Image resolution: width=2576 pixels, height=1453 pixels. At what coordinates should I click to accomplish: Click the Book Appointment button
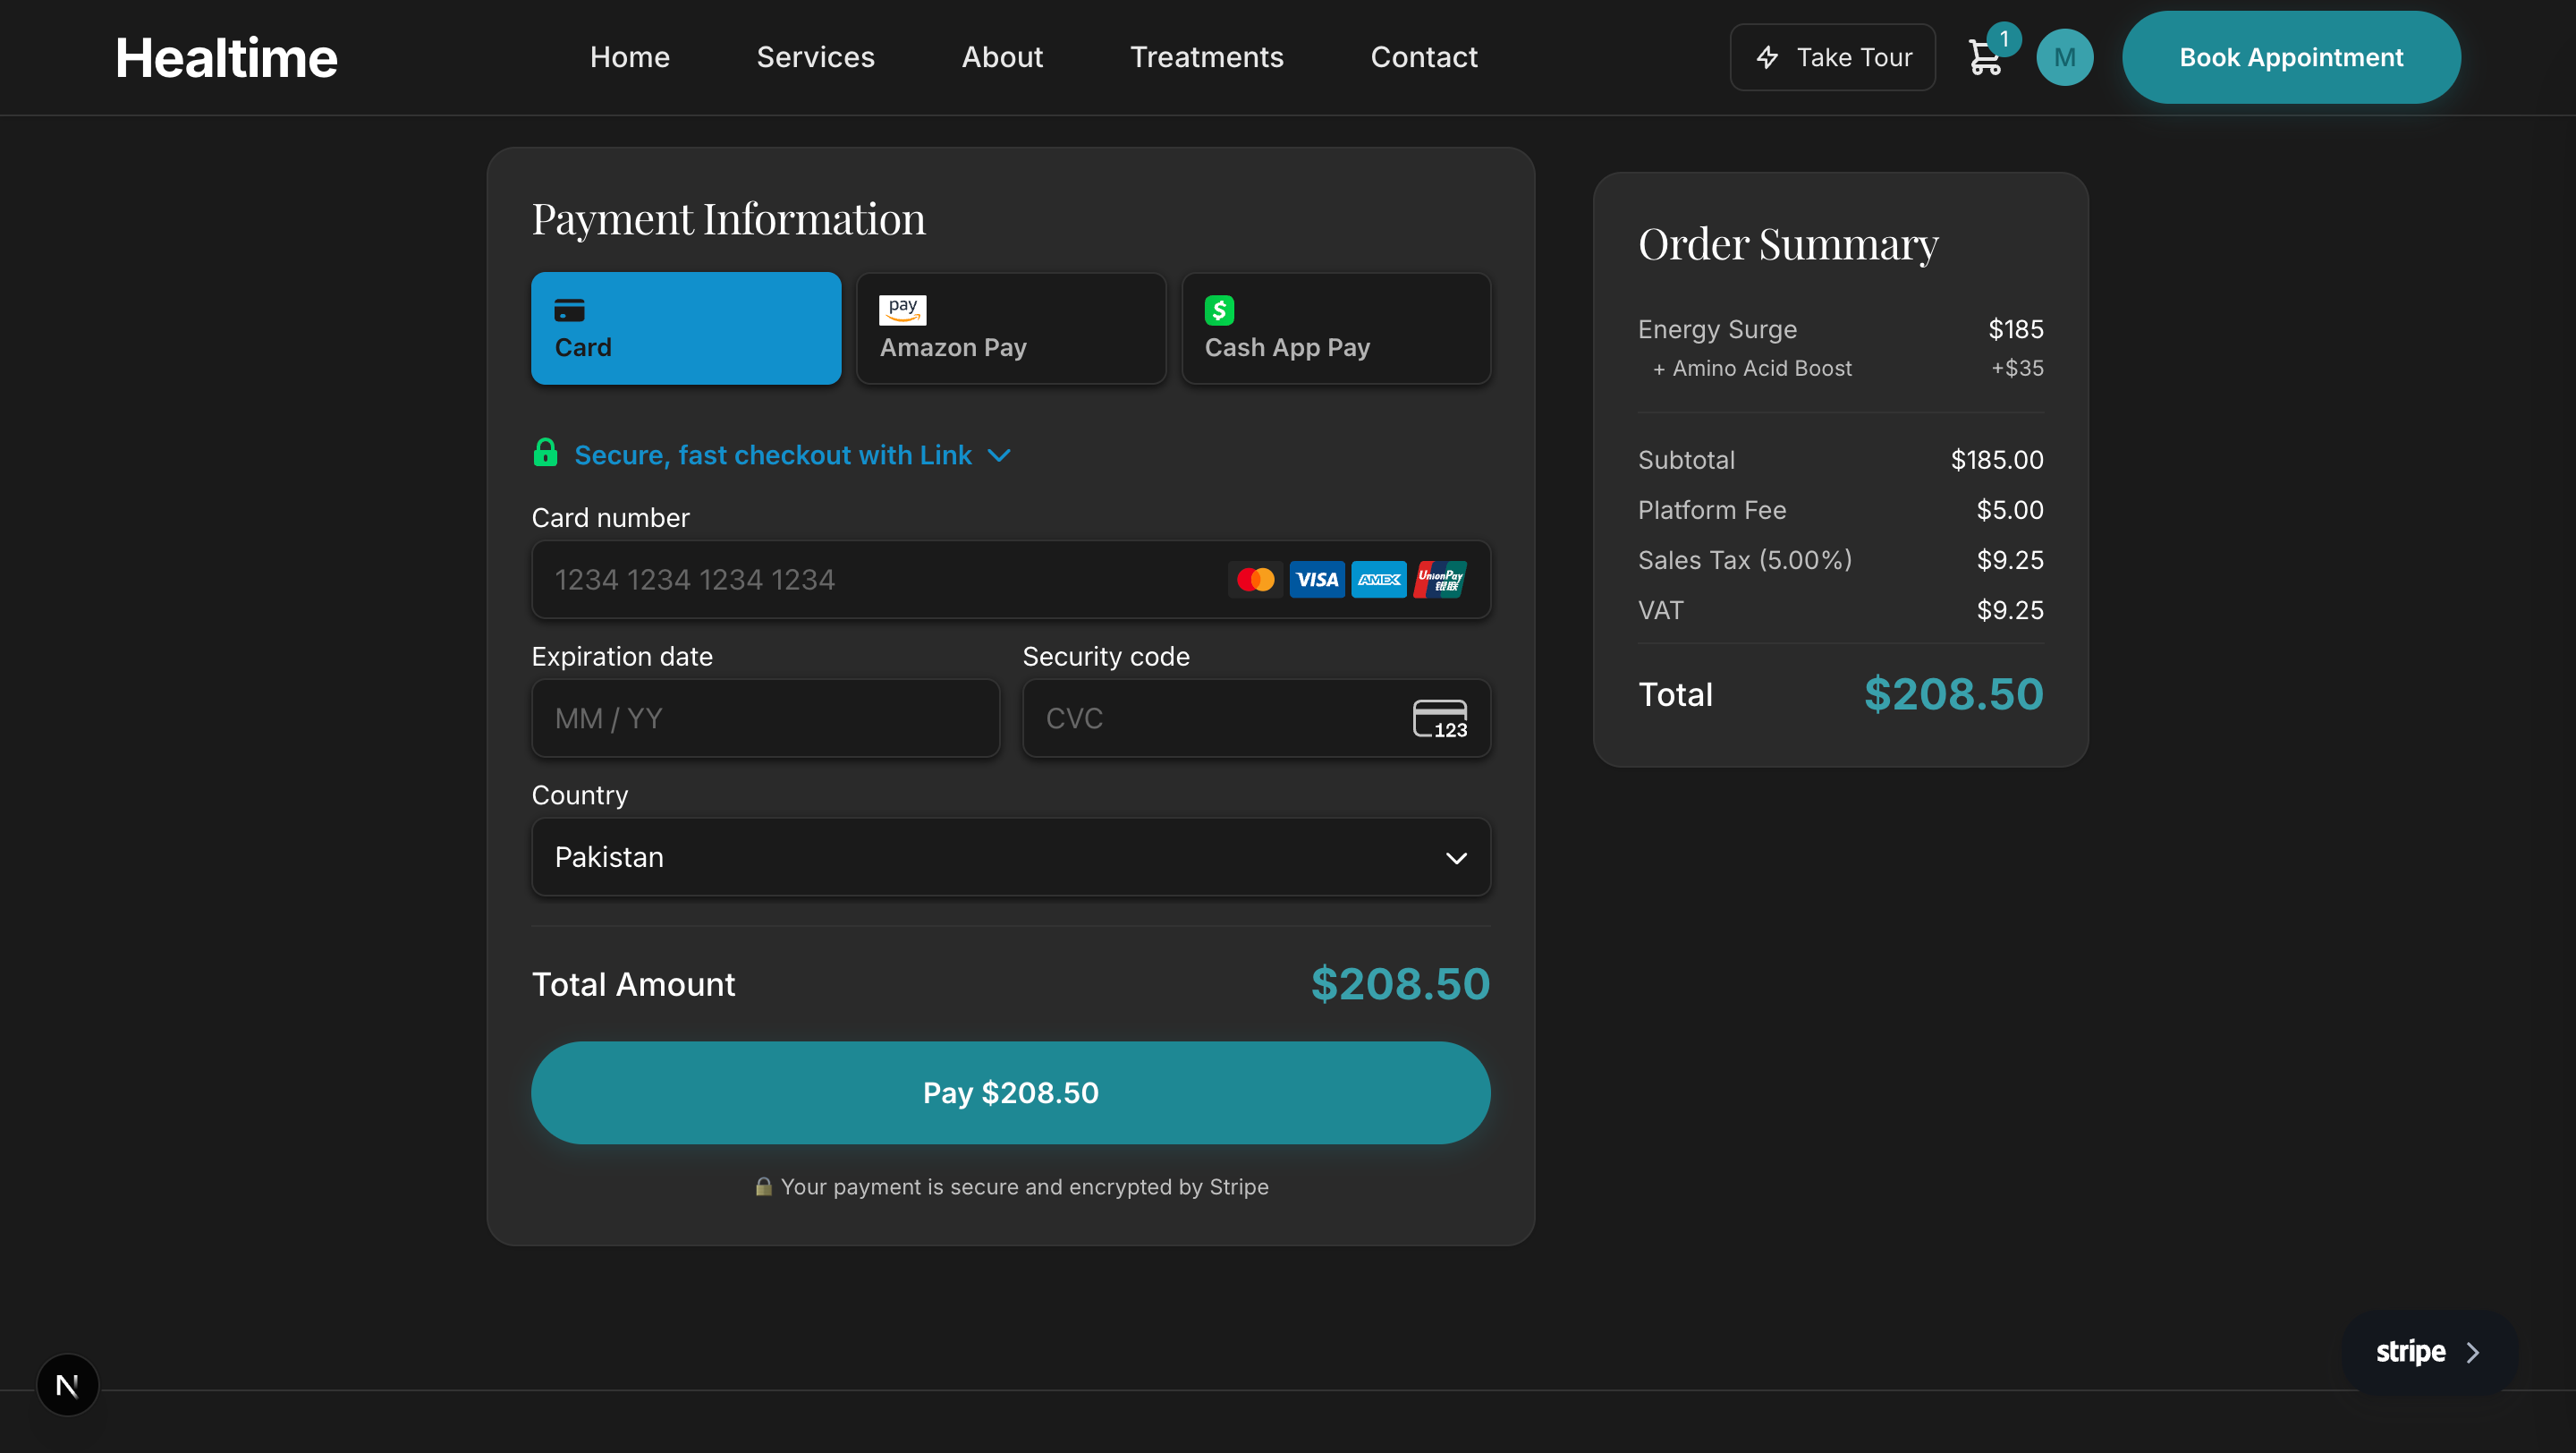point(2291,57)
